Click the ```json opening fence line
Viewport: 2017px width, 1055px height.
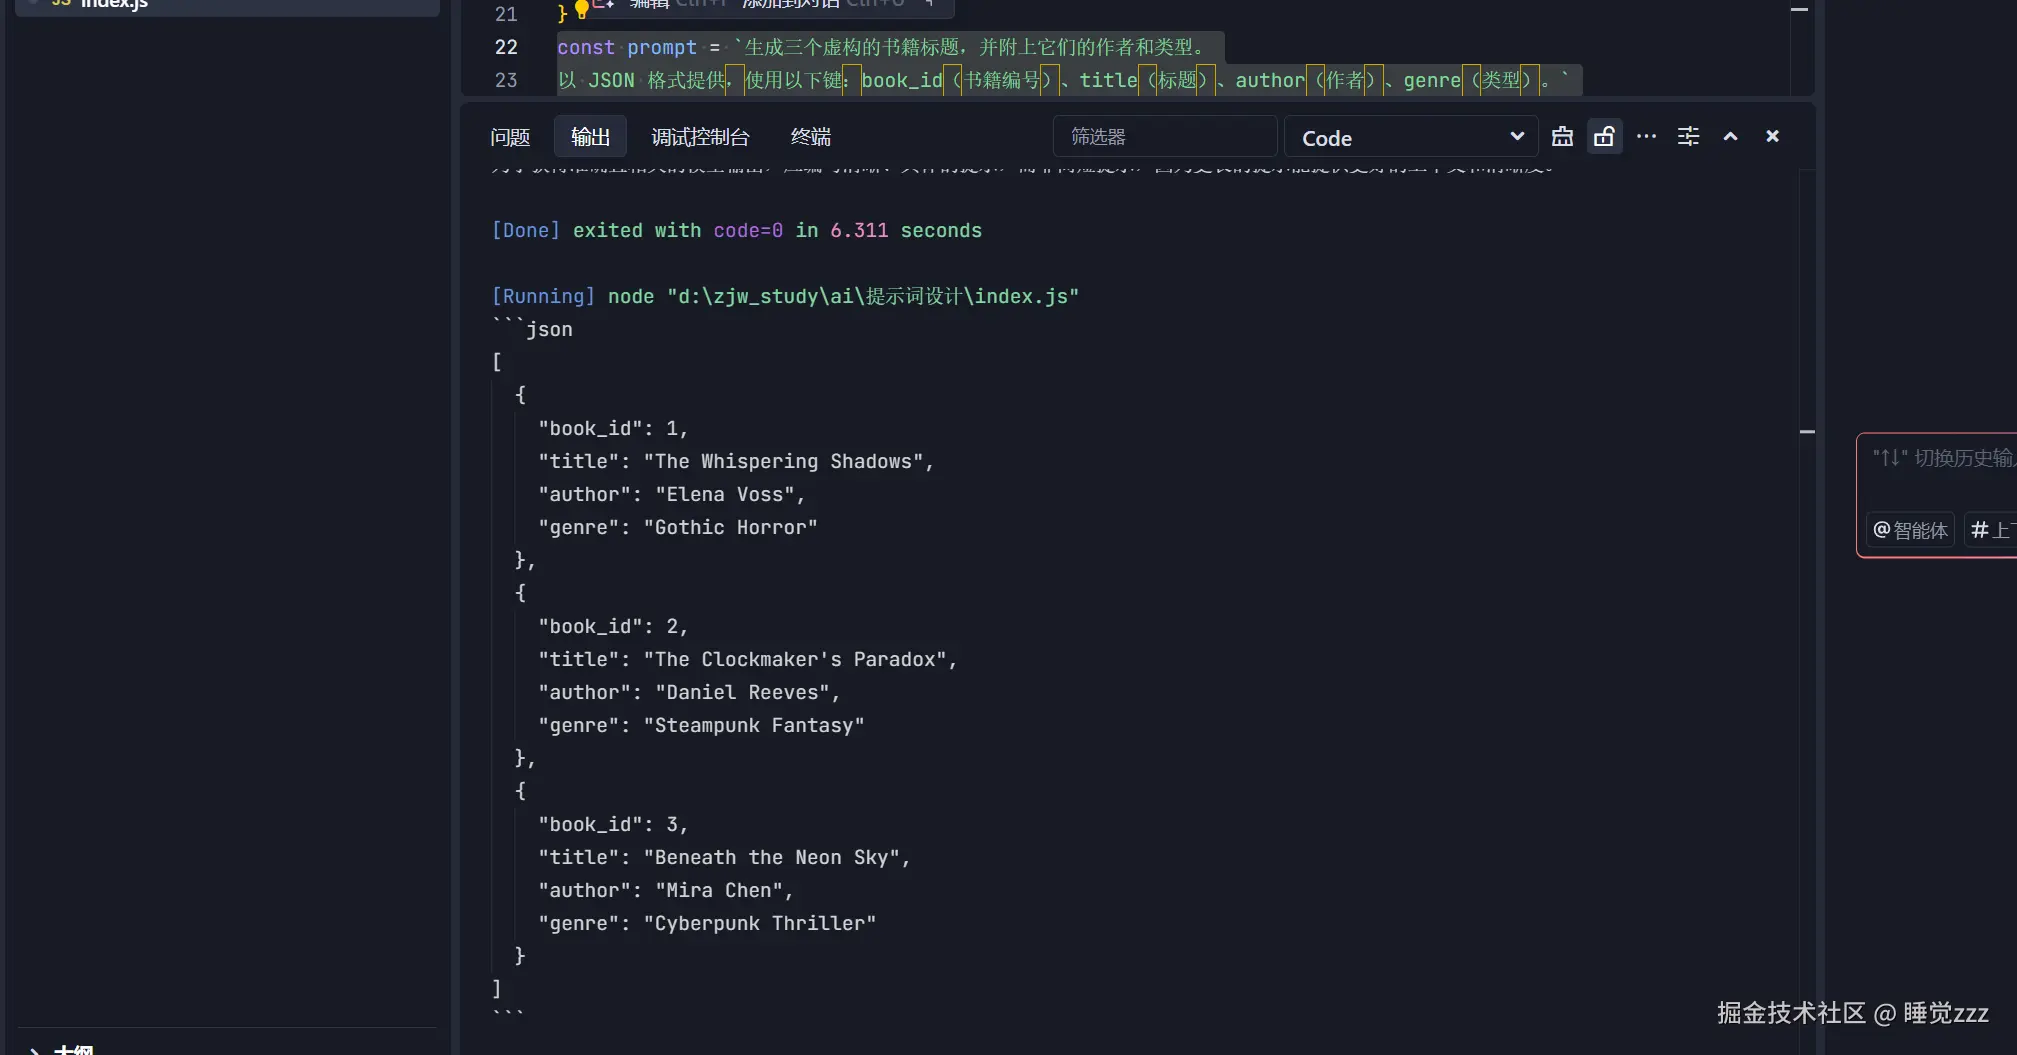point(532,329)
